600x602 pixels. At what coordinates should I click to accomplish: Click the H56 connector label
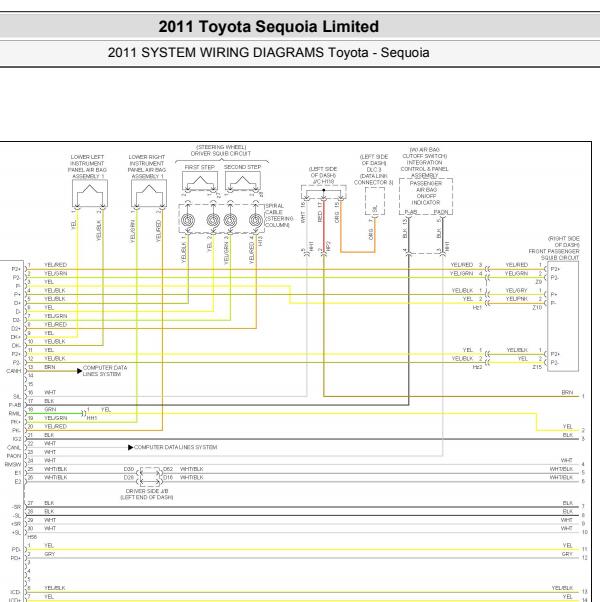[x=32, y=537]
